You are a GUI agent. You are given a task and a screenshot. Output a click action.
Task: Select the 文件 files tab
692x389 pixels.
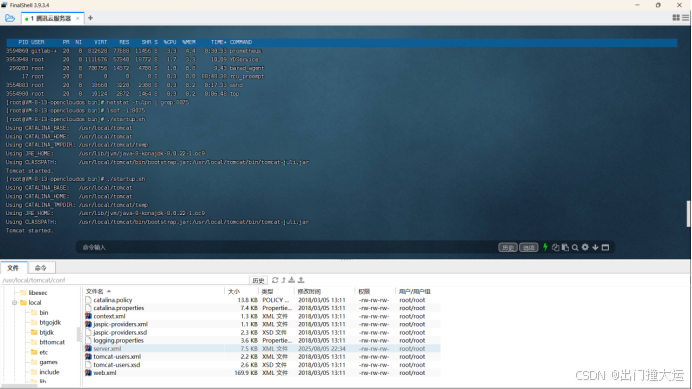pos(13,268)
